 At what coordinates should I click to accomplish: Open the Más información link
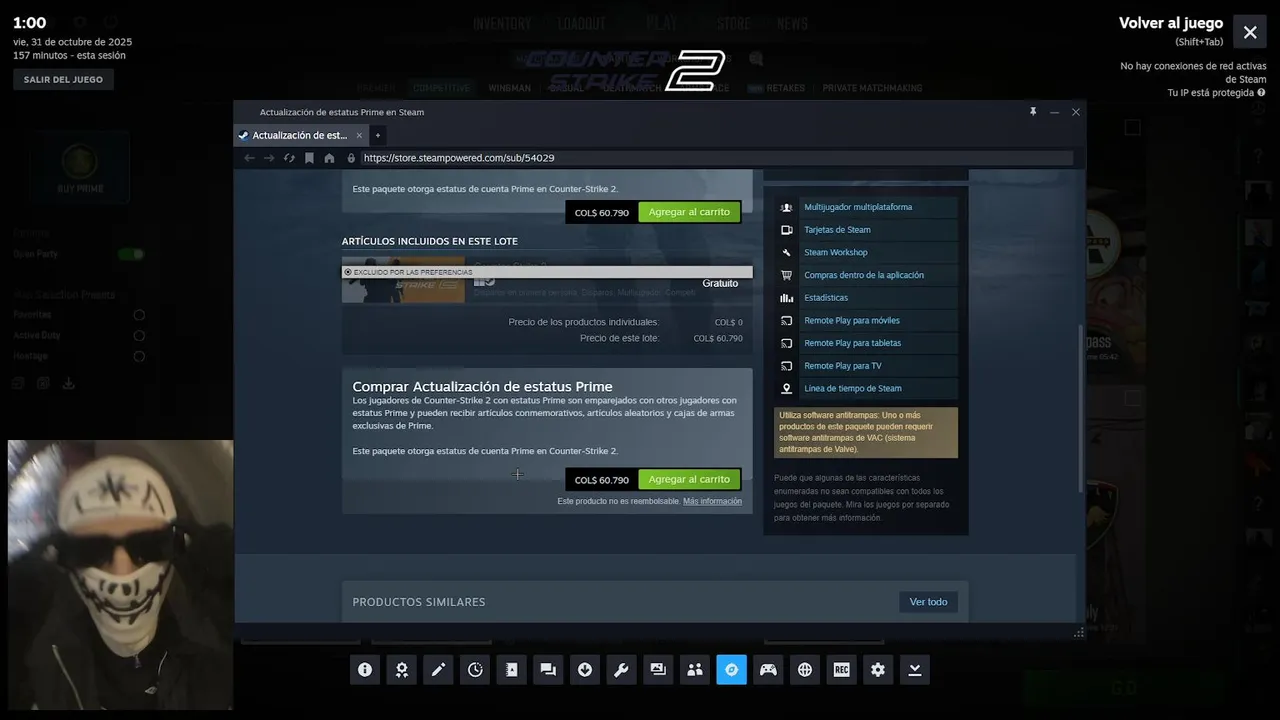point(712,501)
